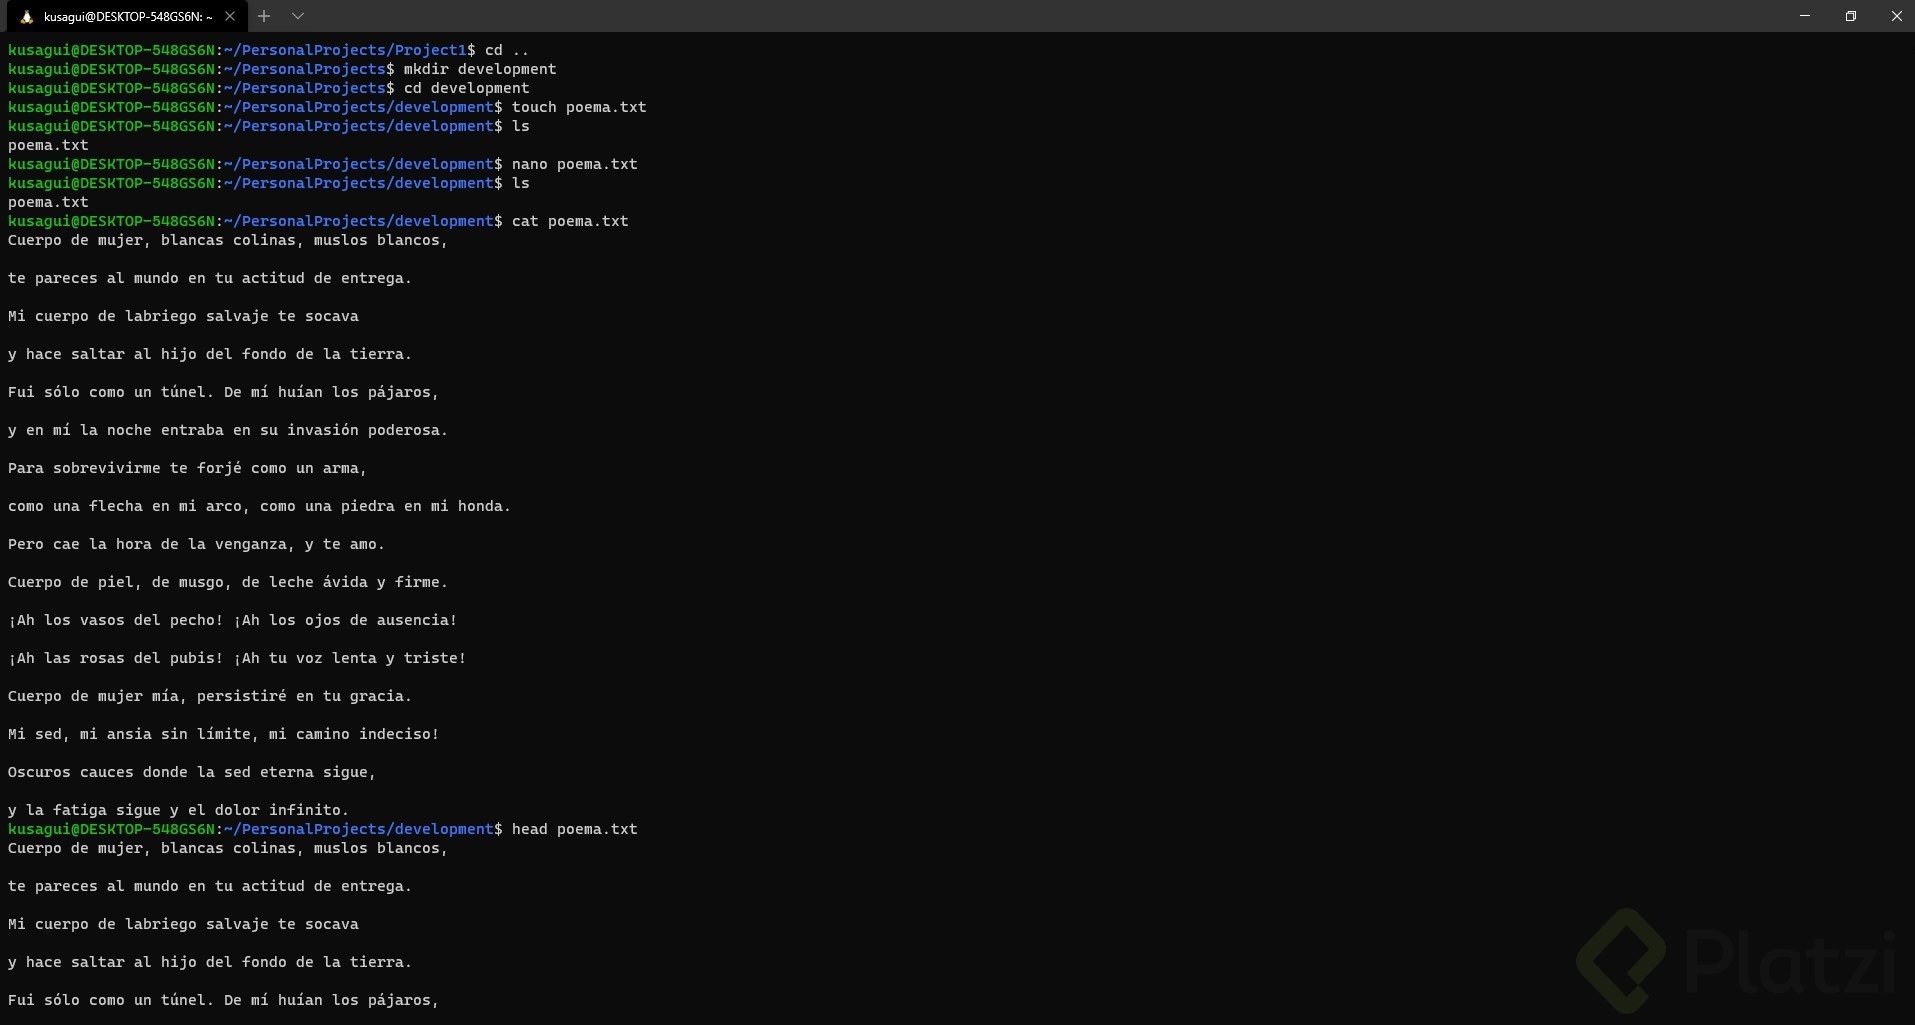Click the line 'y en mí la noche entraba'
The image size is (1915, 1025).
(228, 430)
